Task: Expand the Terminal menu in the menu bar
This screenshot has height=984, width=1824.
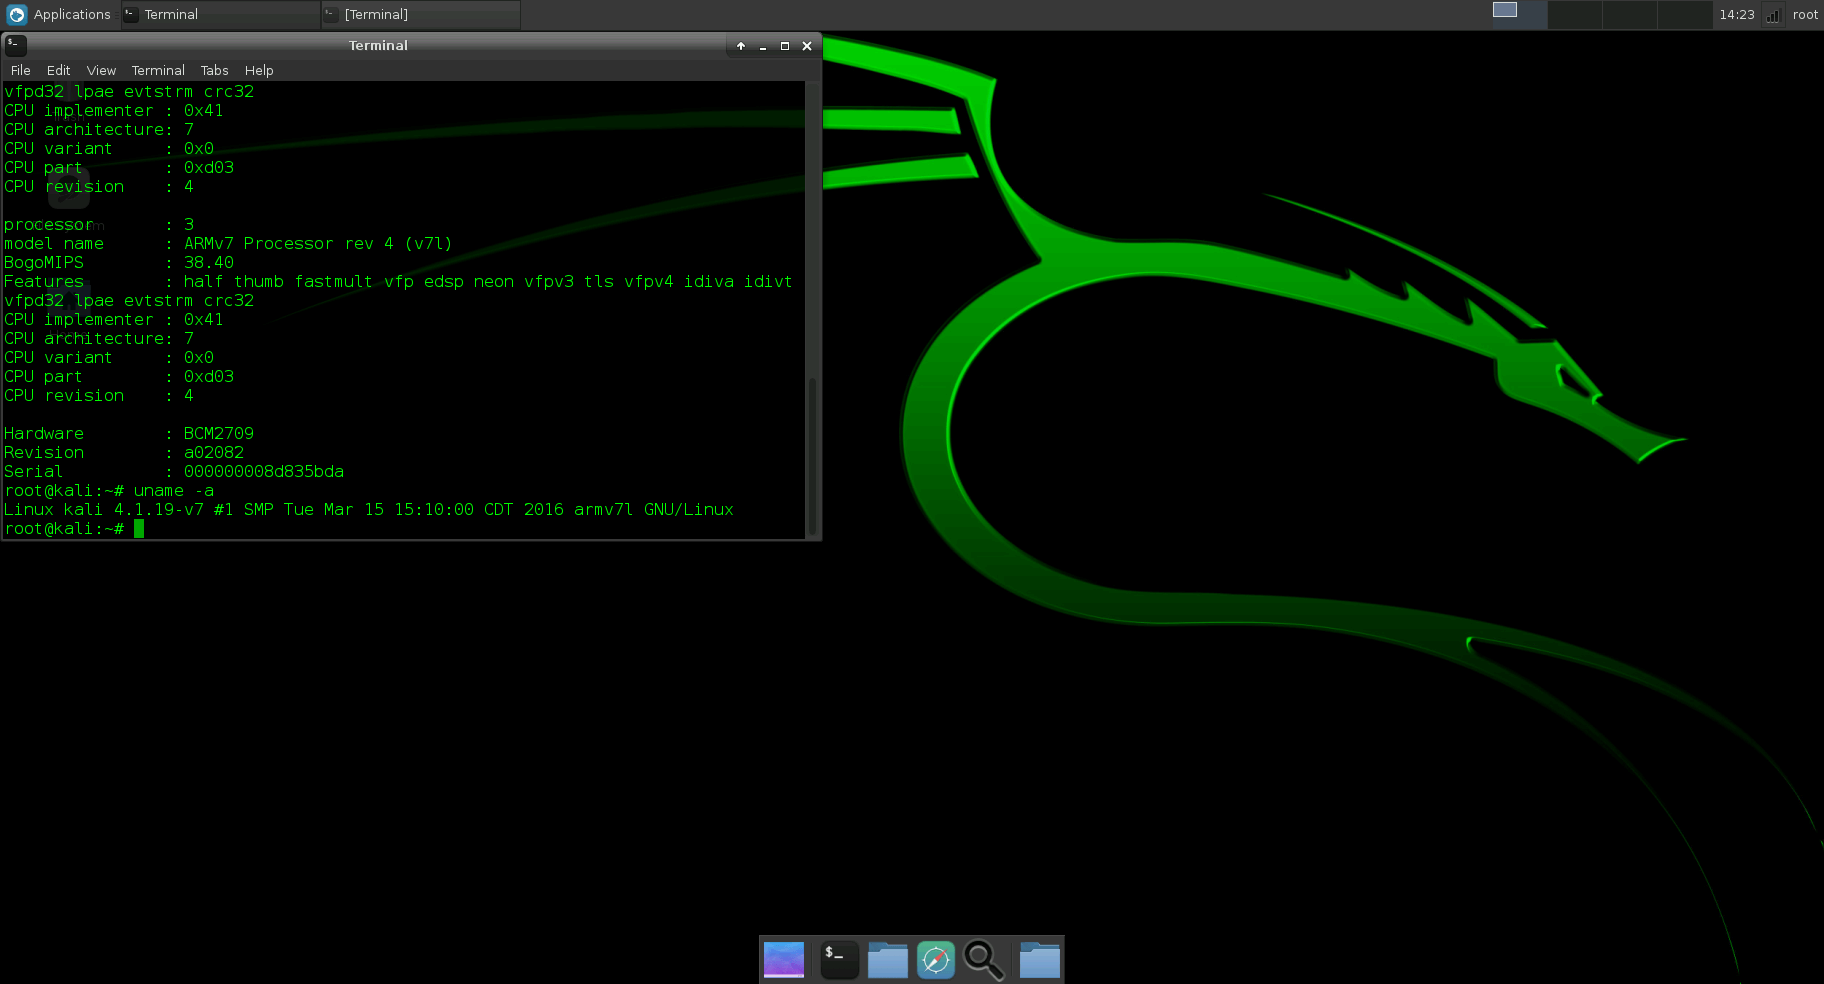Action: pyautogui.click(x=158, y=71)
